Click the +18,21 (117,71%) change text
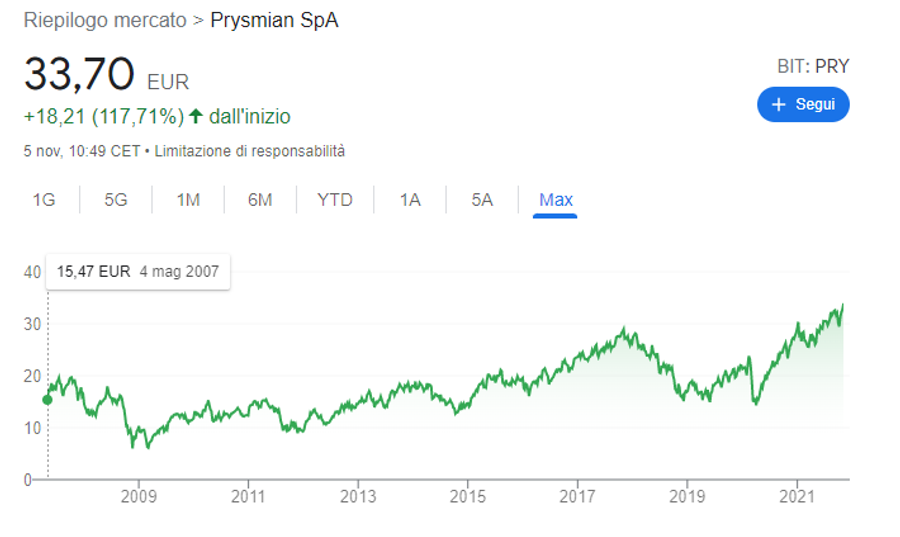 point(104,116)
